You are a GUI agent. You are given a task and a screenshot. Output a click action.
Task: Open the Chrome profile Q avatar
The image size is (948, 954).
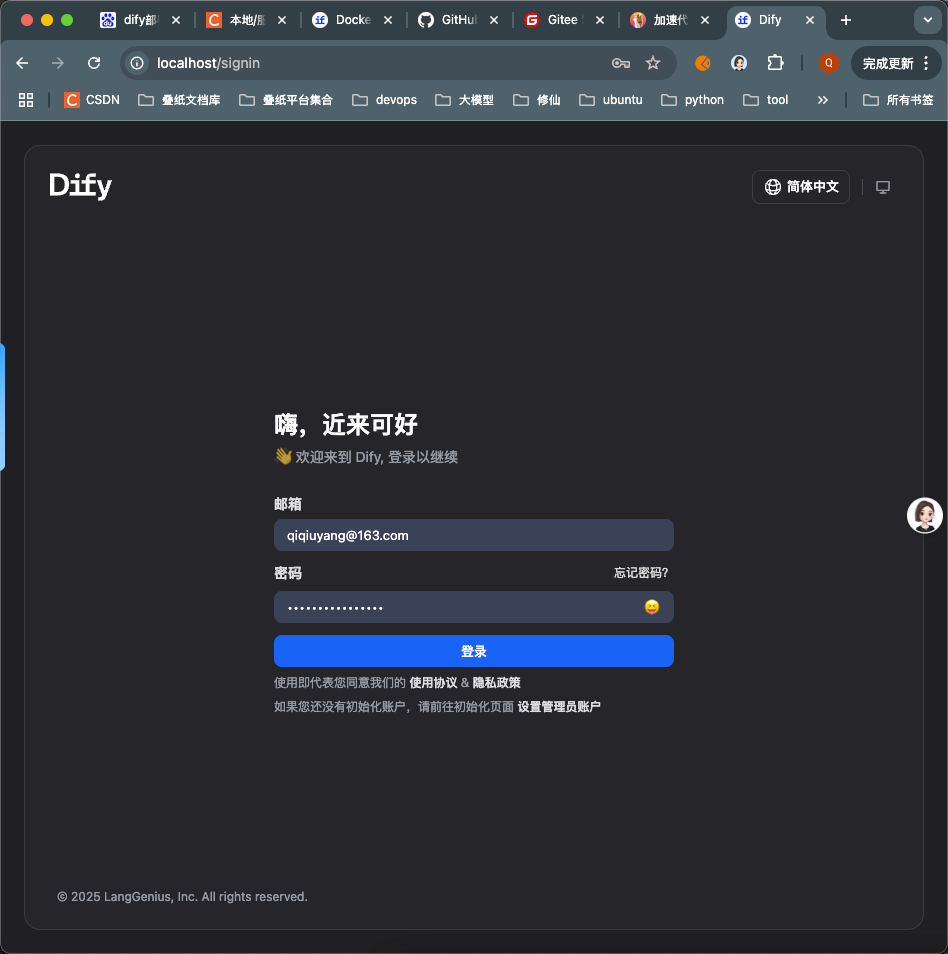(828, 63)
